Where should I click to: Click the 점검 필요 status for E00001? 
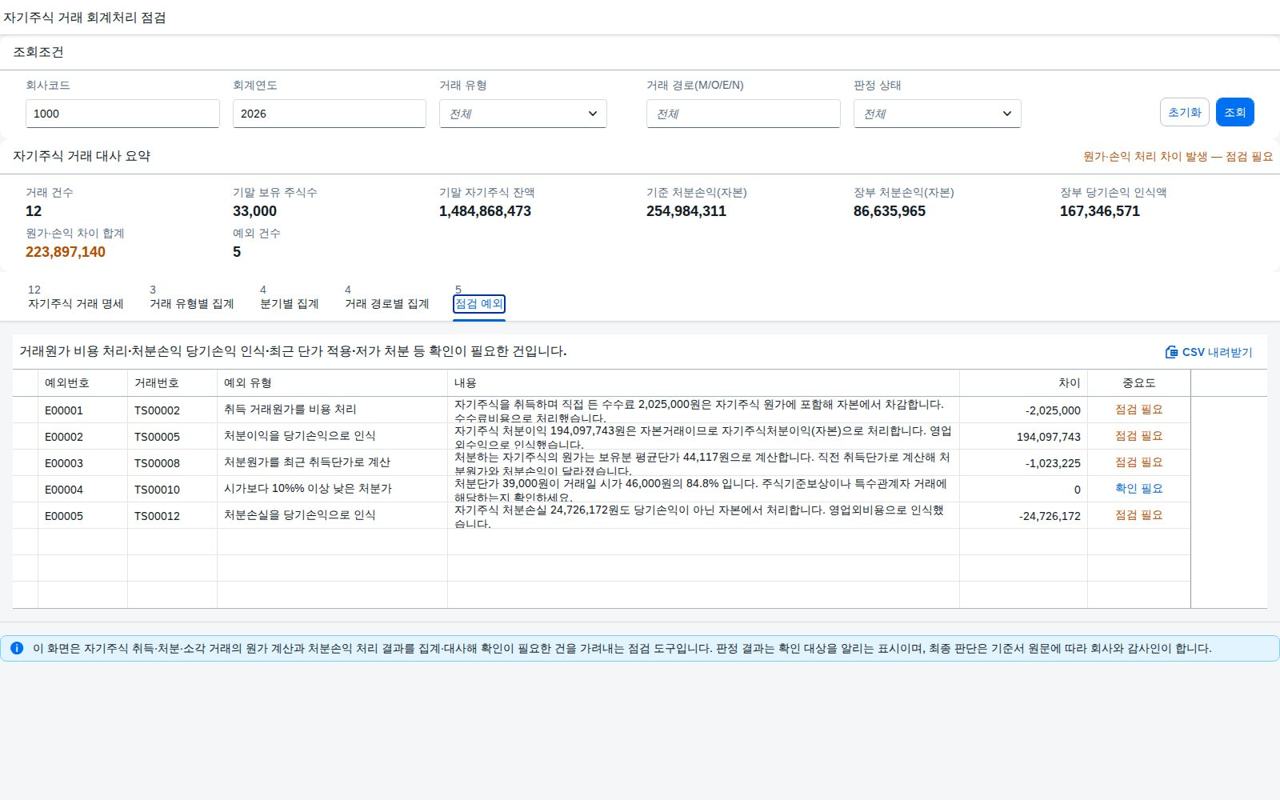pyautogui.click(x=1139, y=409)
